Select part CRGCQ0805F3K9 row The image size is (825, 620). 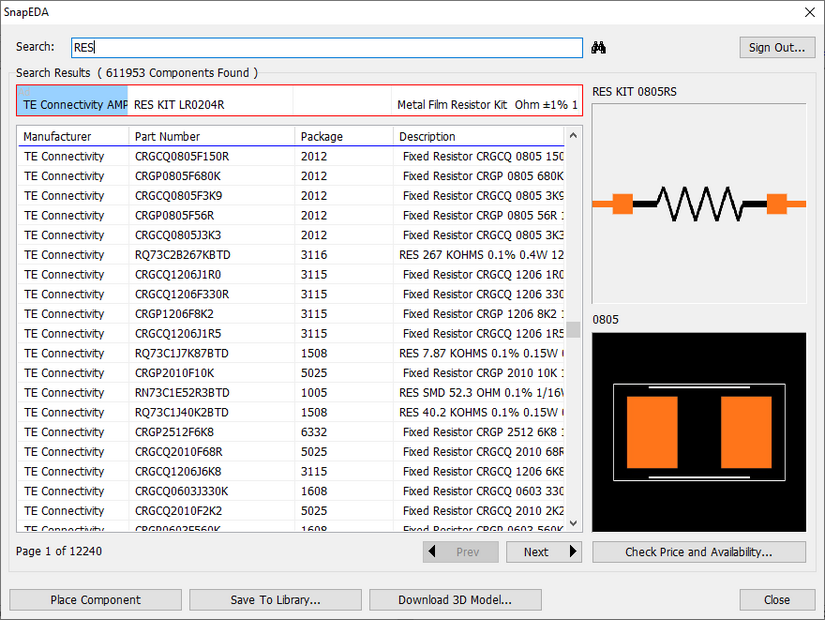coord(291,196)
